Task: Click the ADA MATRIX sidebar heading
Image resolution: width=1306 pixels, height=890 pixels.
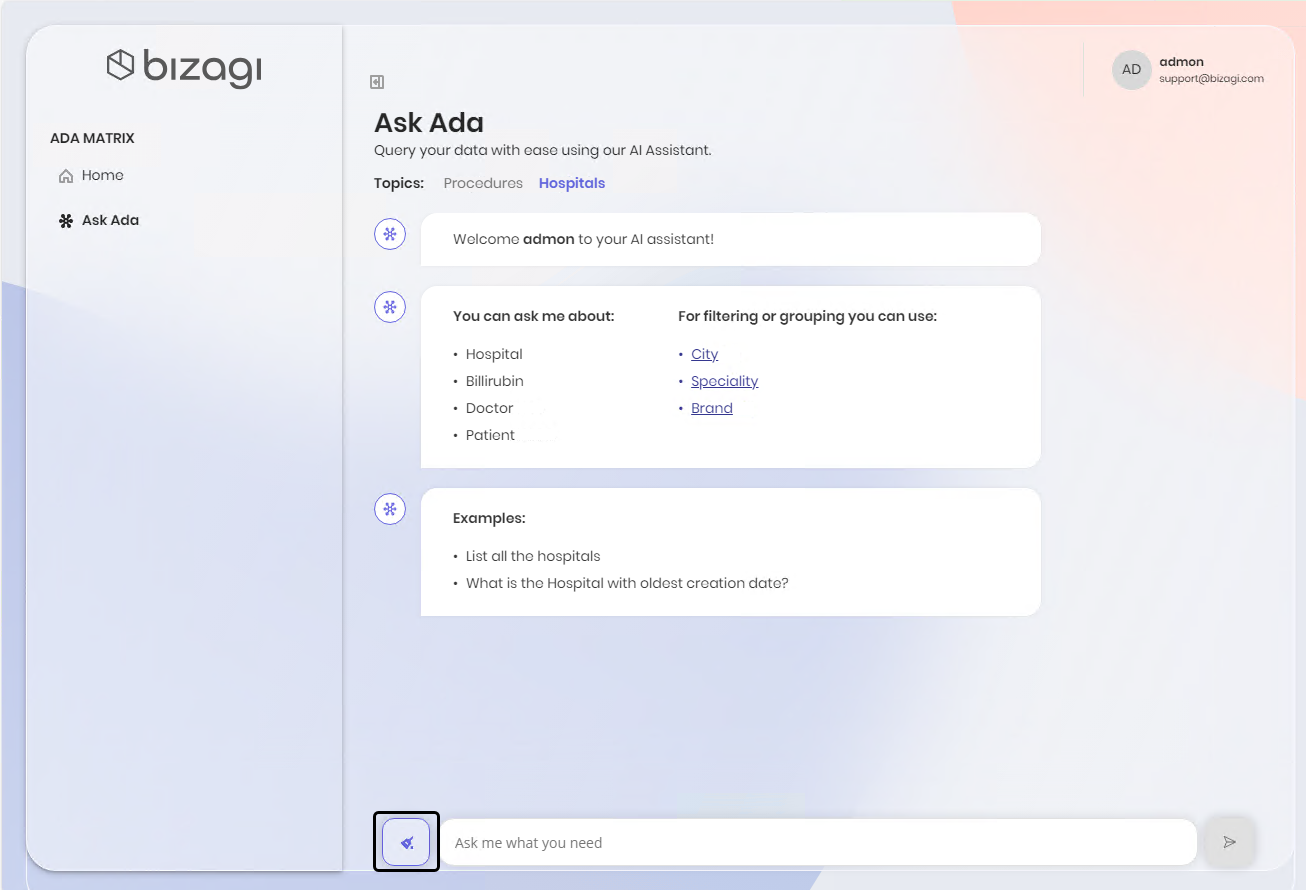Action: 92,138
